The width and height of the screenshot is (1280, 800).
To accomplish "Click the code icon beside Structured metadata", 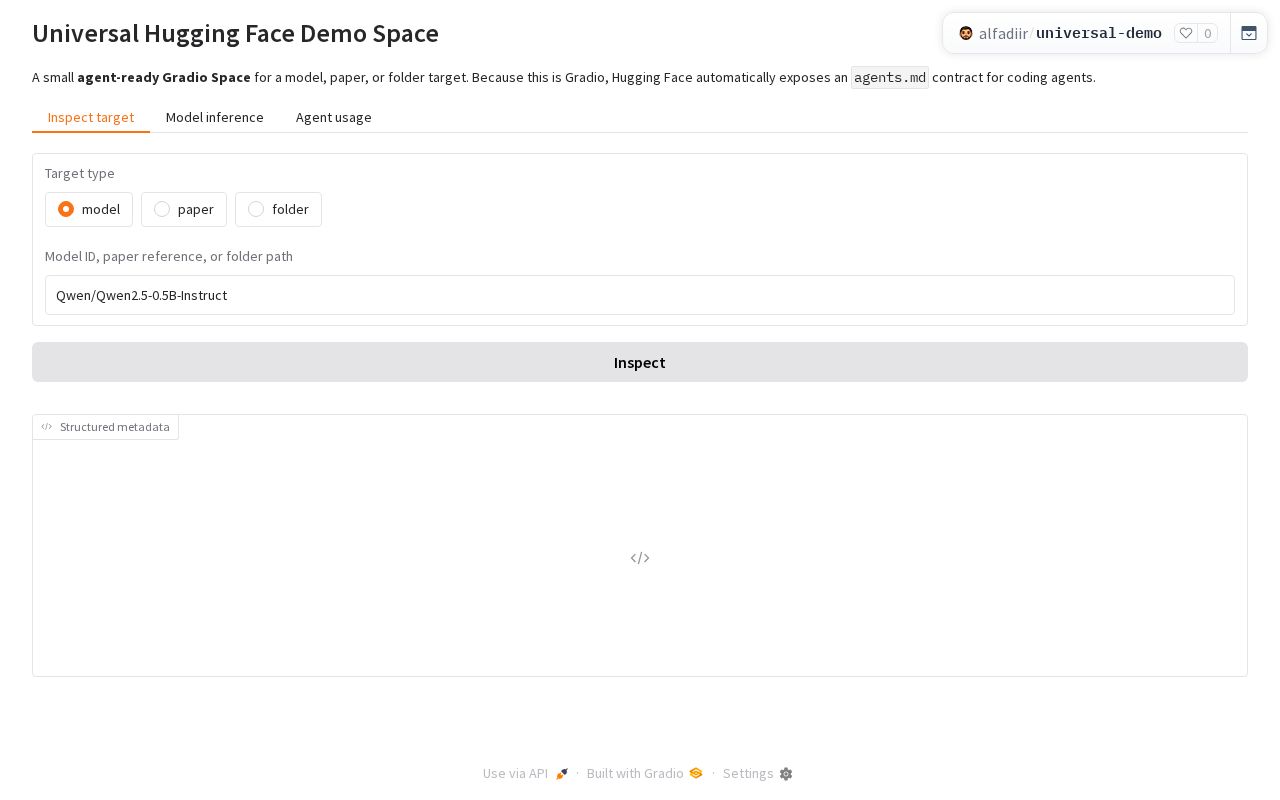I will click(x=47, y=427).
